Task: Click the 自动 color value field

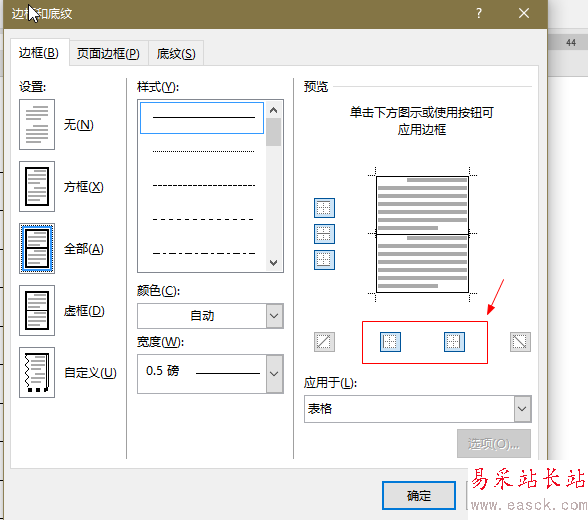Action: [202, 316]
